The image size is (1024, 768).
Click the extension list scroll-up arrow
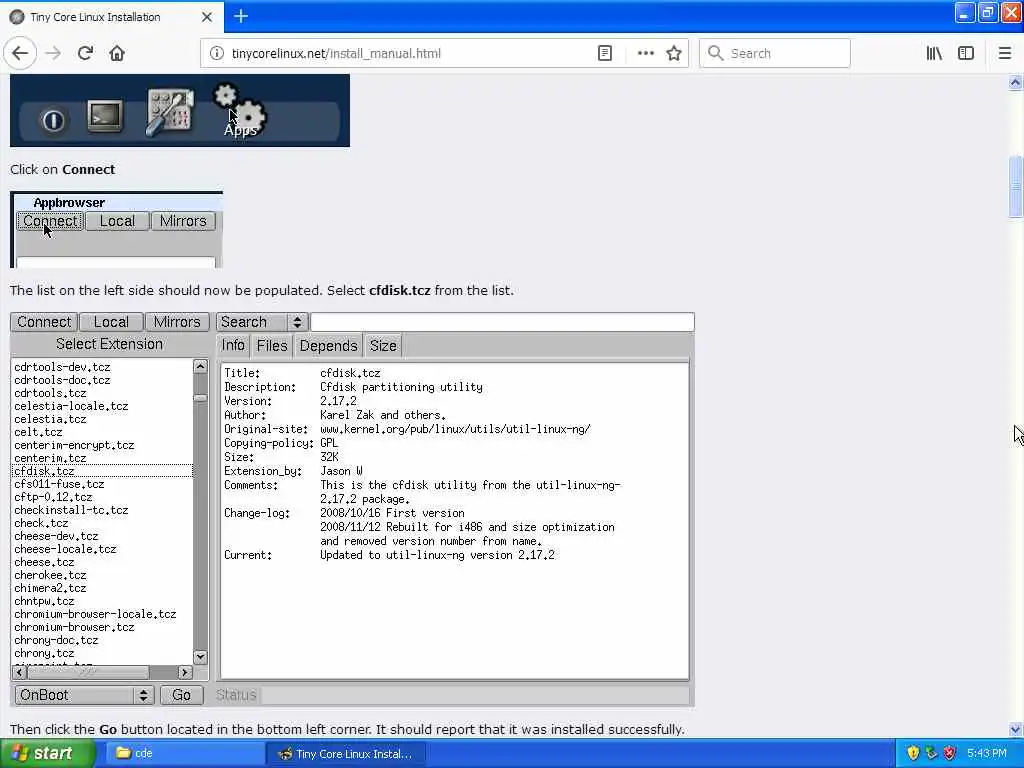pos(200,366)
